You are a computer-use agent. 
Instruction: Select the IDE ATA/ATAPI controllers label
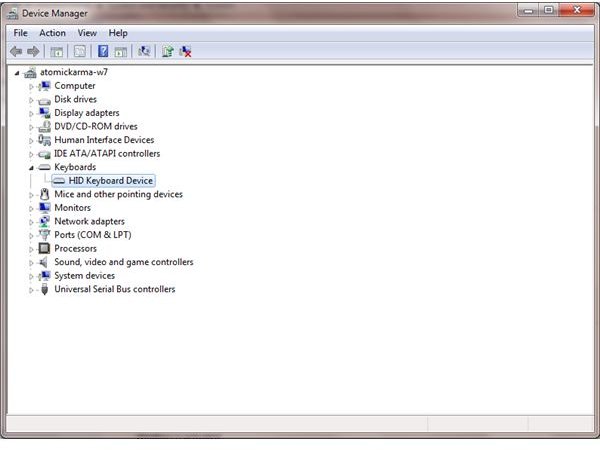[x=107, y=153]
